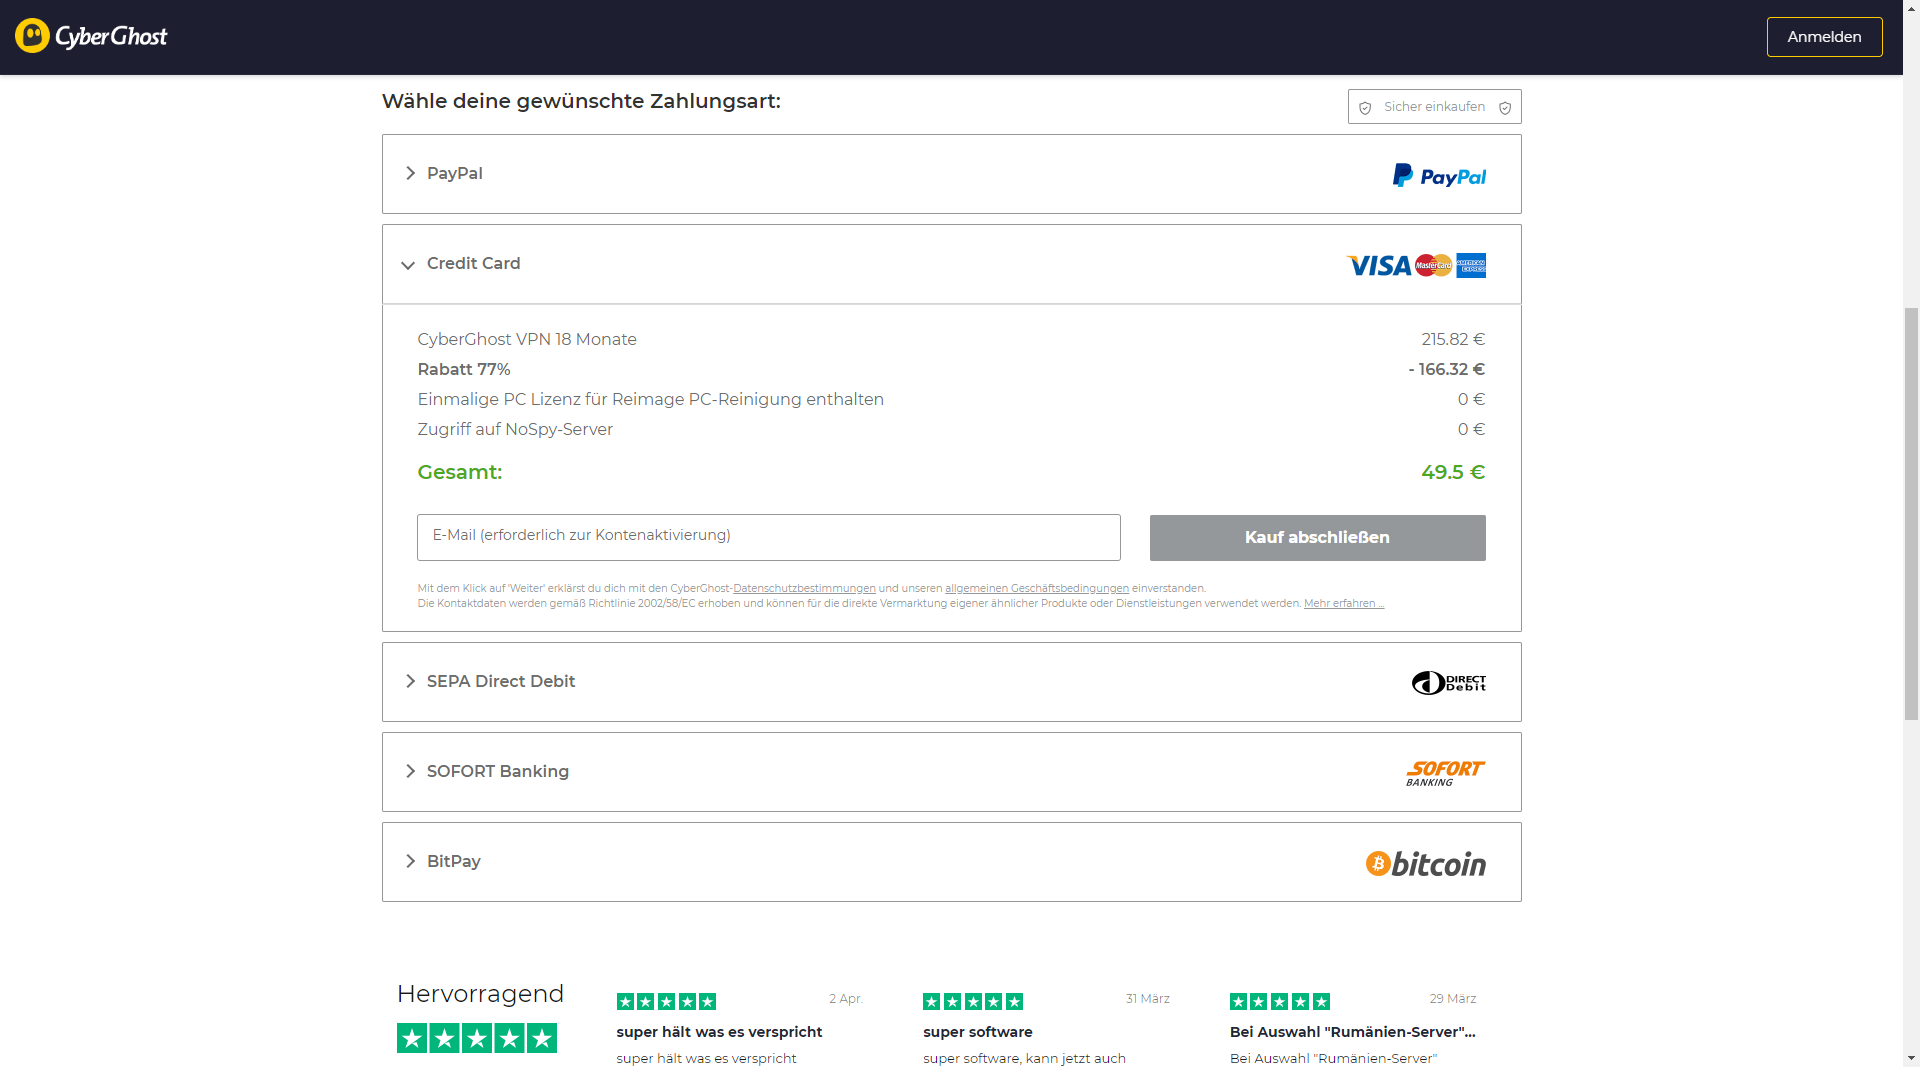Expand the SEPA Direct Debit option
The width and height of the screenshot is (1920, 1067).
click(x=410, y=681)
